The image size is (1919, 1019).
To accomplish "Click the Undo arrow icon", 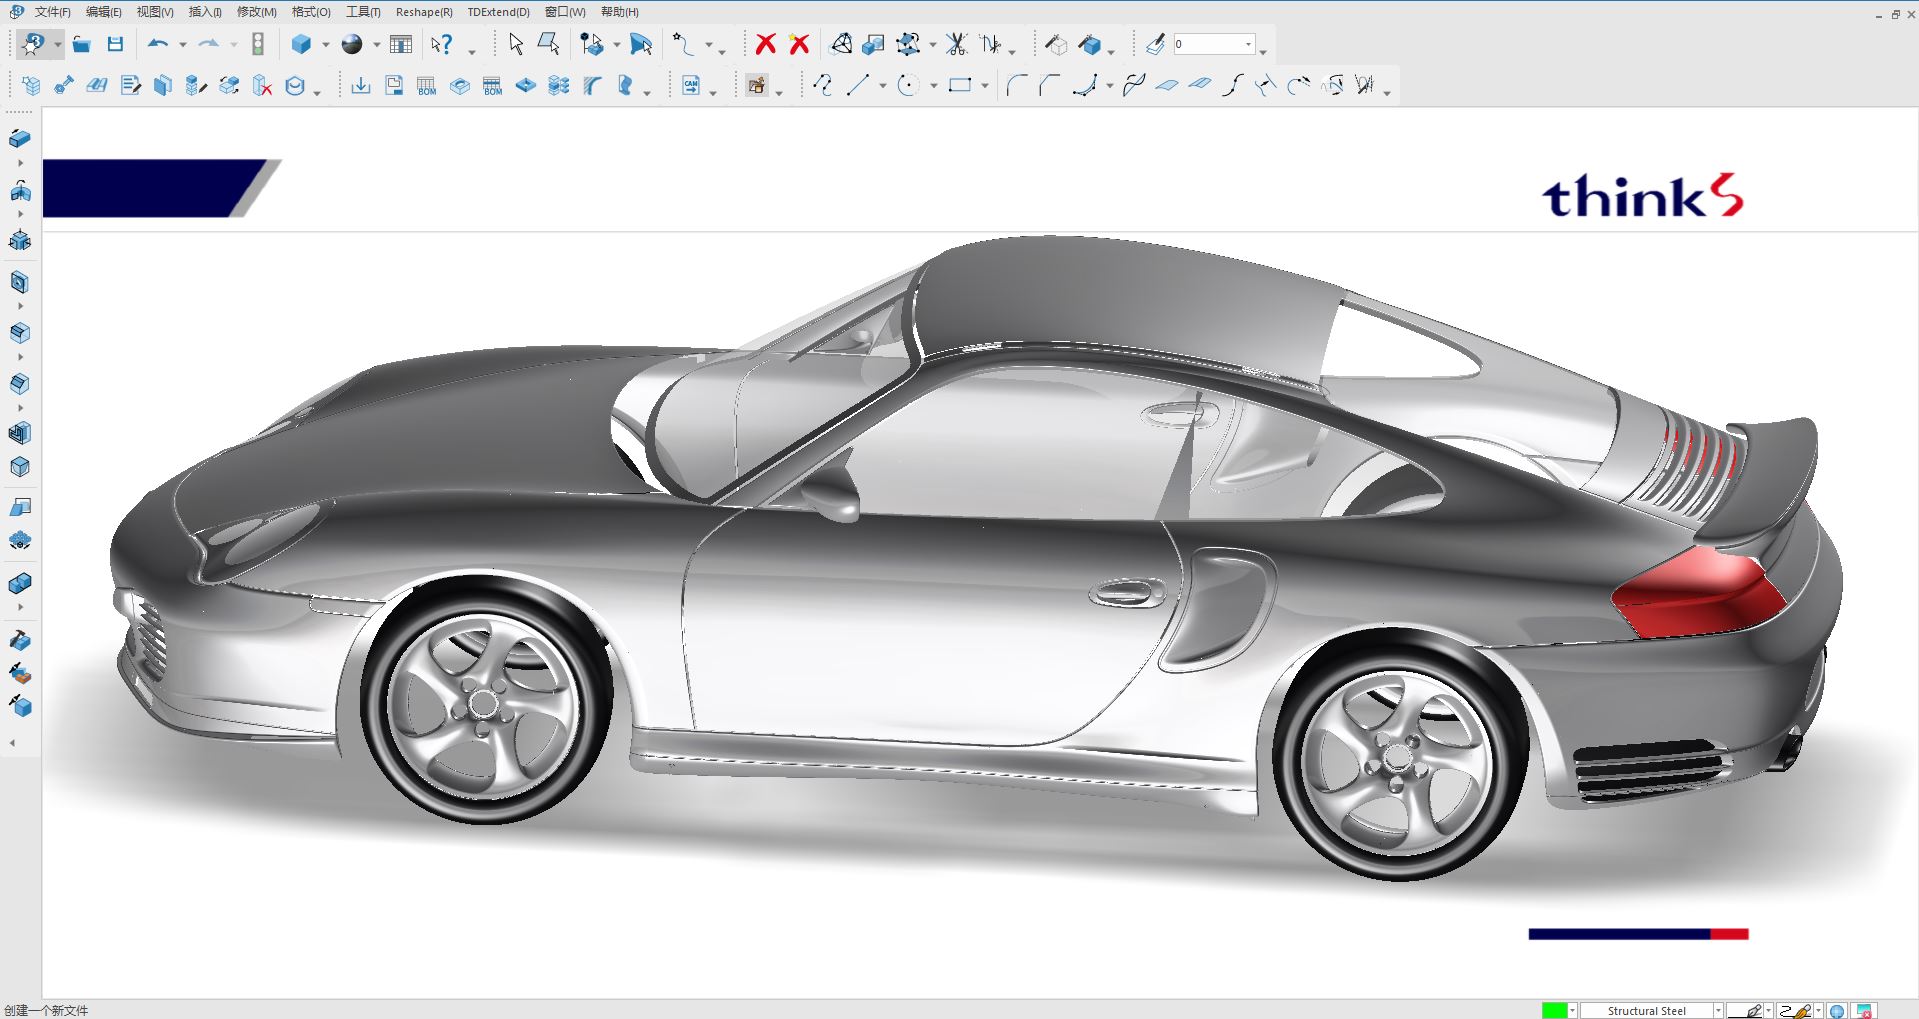I will [x=157, y=44].
